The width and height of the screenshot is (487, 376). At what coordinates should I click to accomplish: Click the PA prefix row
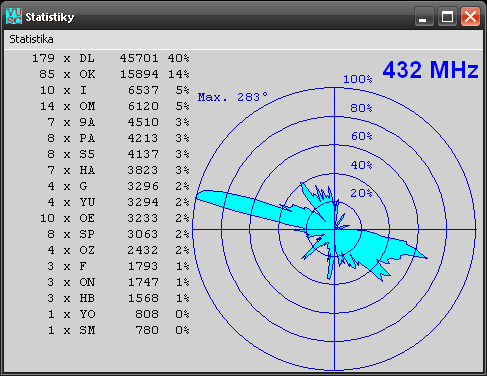coord(118,138)
